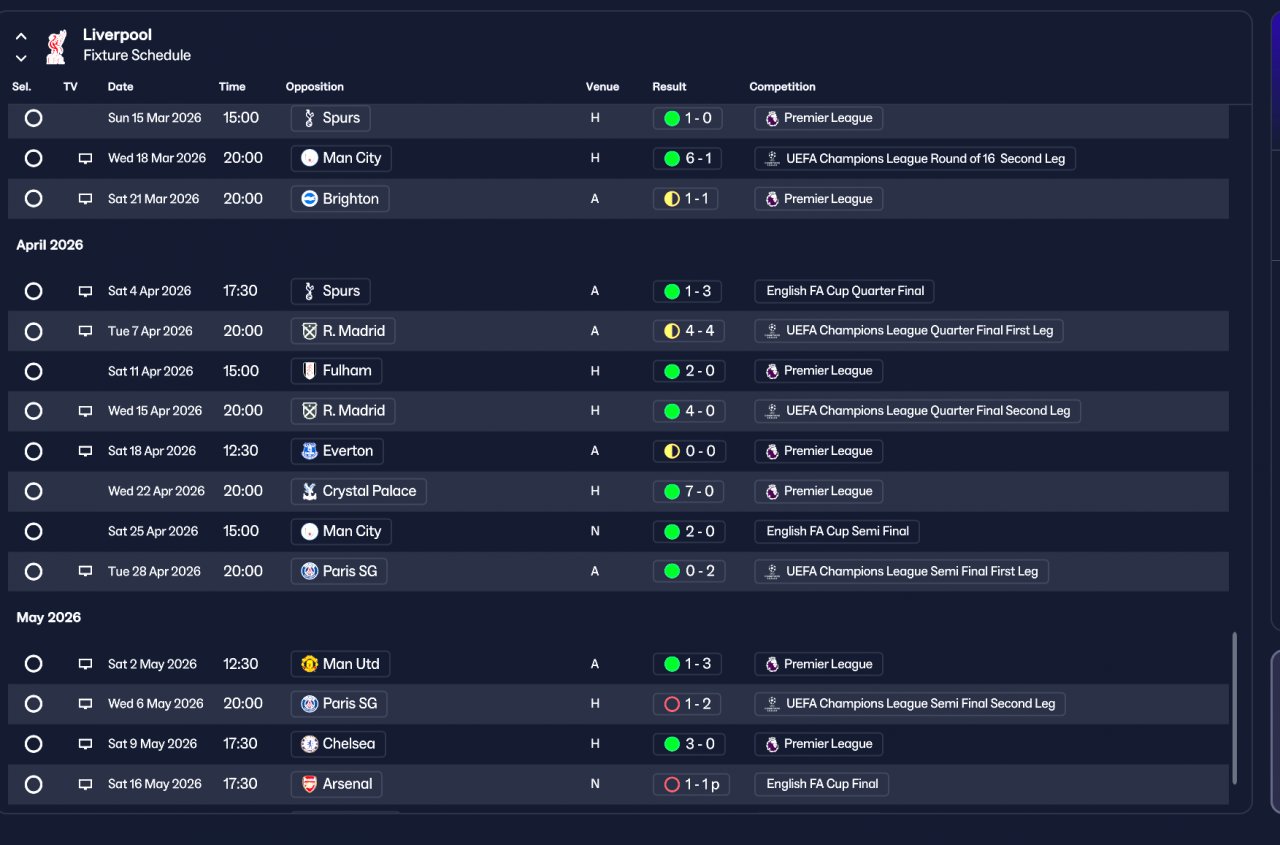This screenshot has height=845, width=1280.
Task: Click TV icon on Everton 18 Apr row
Action: tap(85, 451)
